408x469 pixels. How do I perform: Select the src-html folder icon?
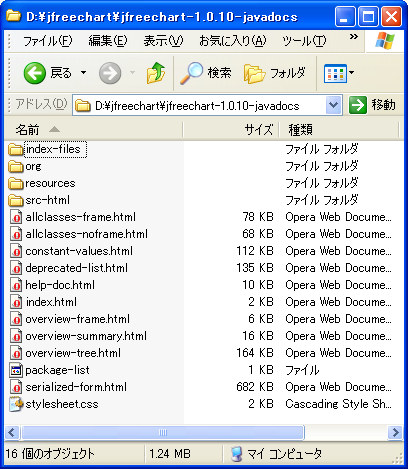tap(16, 200)
